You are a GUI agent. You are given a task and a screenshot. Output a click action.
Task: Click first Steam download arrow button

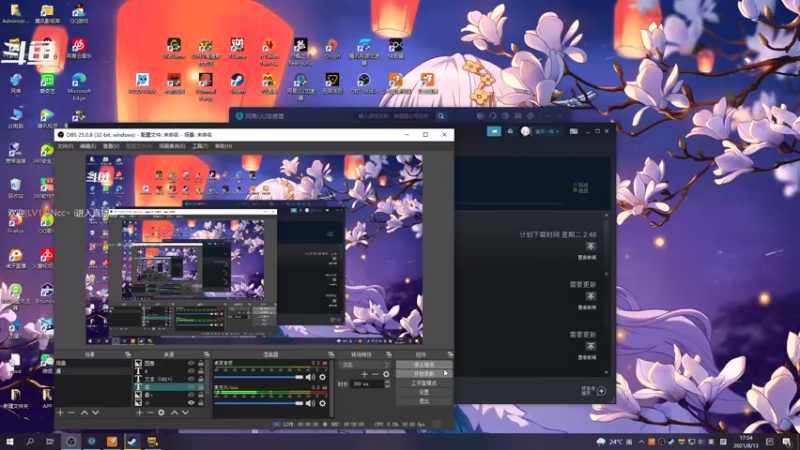(x=590, y=246)
